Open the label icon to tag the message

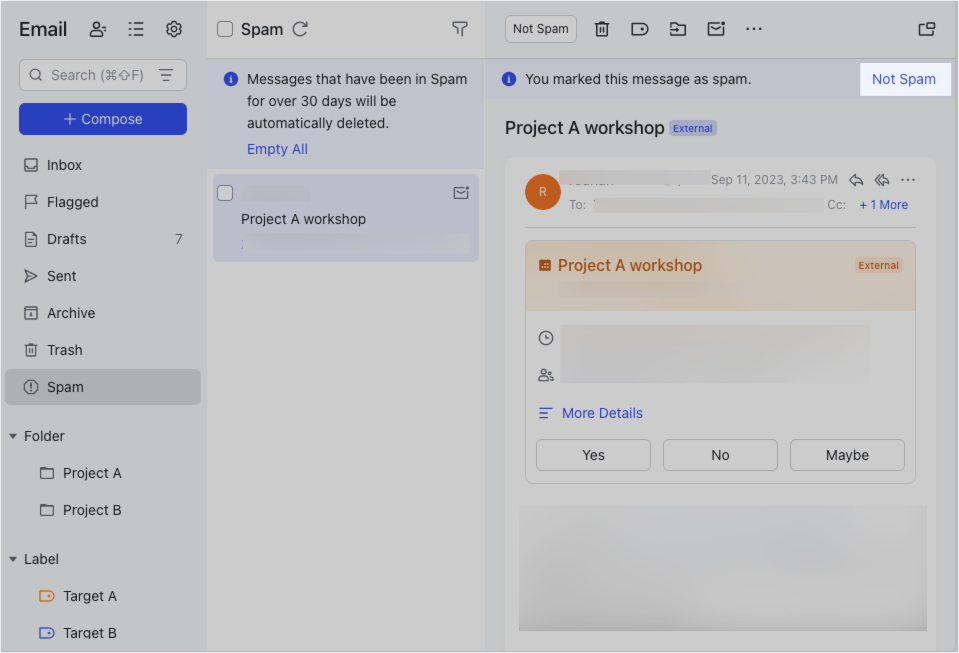click(640, 29)
